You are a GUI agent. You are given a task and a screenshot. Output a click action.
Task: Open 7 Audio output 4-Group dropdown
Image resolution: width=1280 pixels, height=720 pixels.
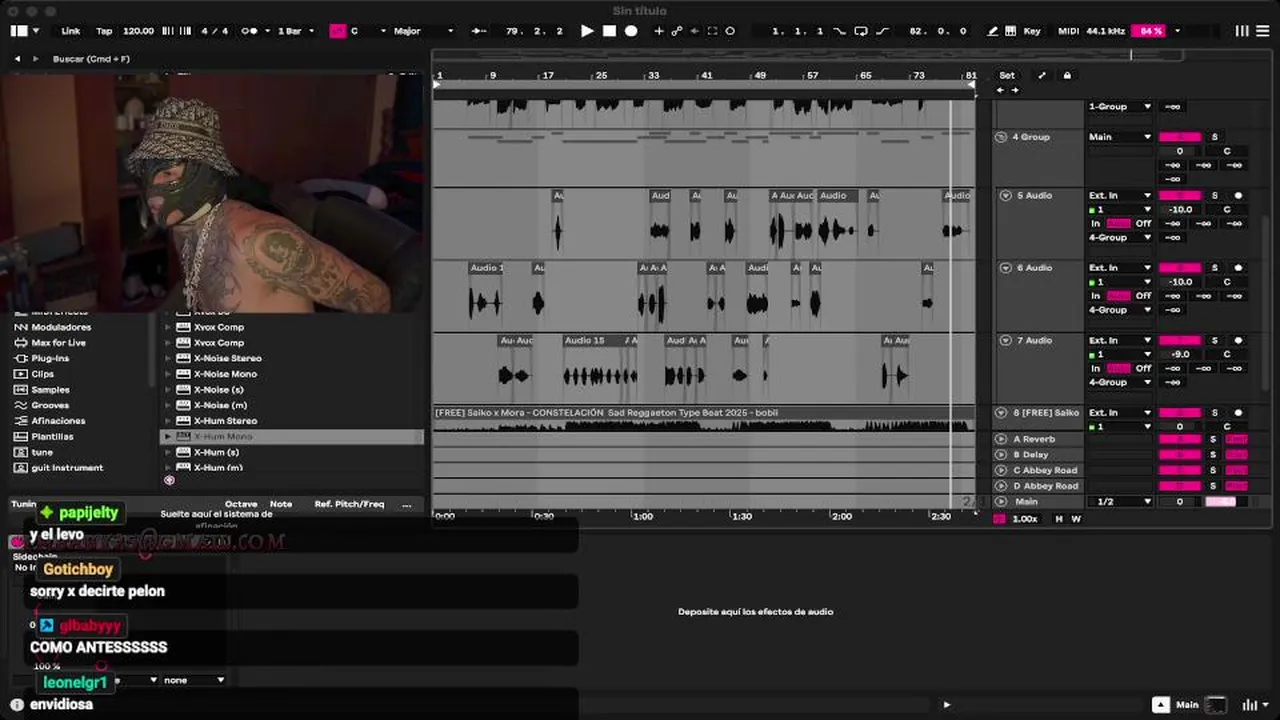click(1120, 382)
